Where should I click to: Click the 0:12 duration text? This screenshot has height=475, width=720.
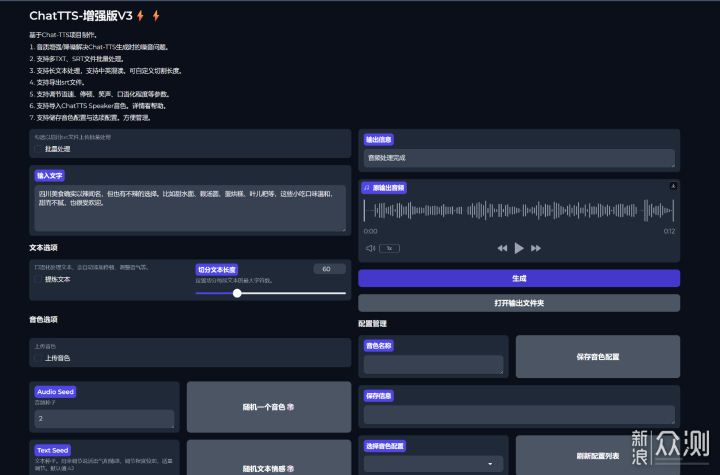click(x=669, y=232)
